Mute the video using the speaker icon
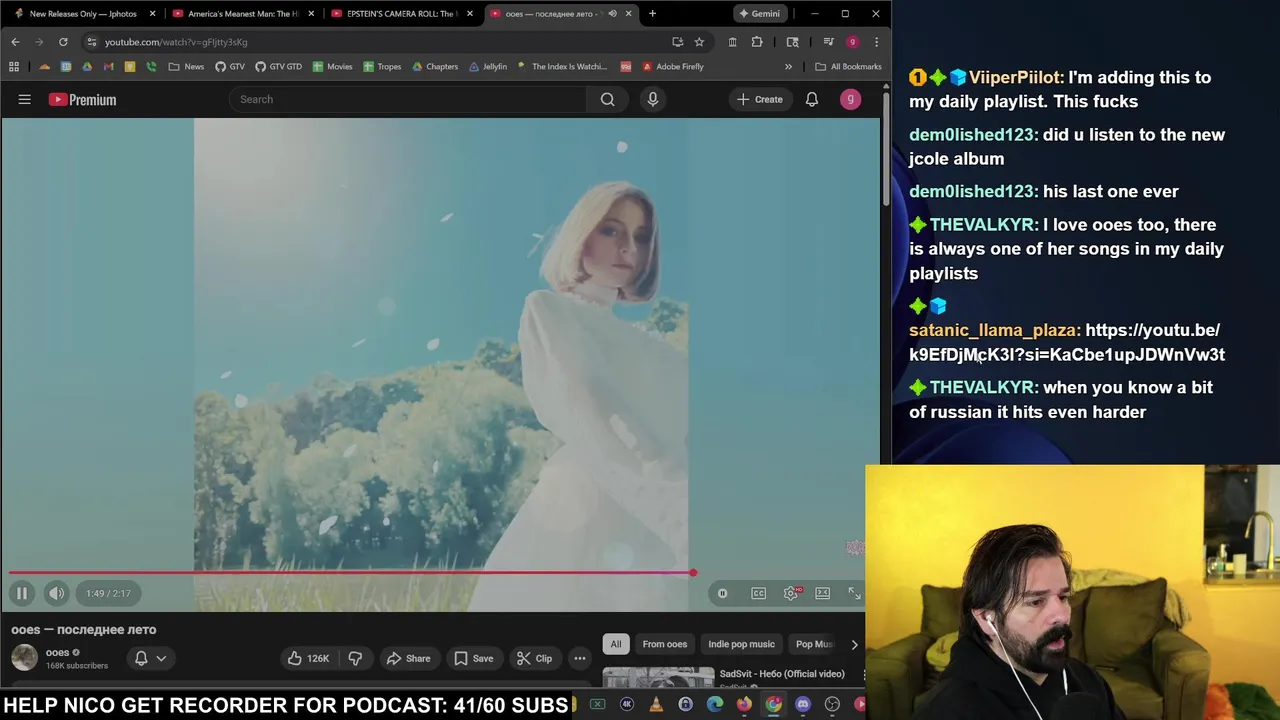Image resolution: width=1280 pixels, height=720 pixels. click(x=57, y=593)
